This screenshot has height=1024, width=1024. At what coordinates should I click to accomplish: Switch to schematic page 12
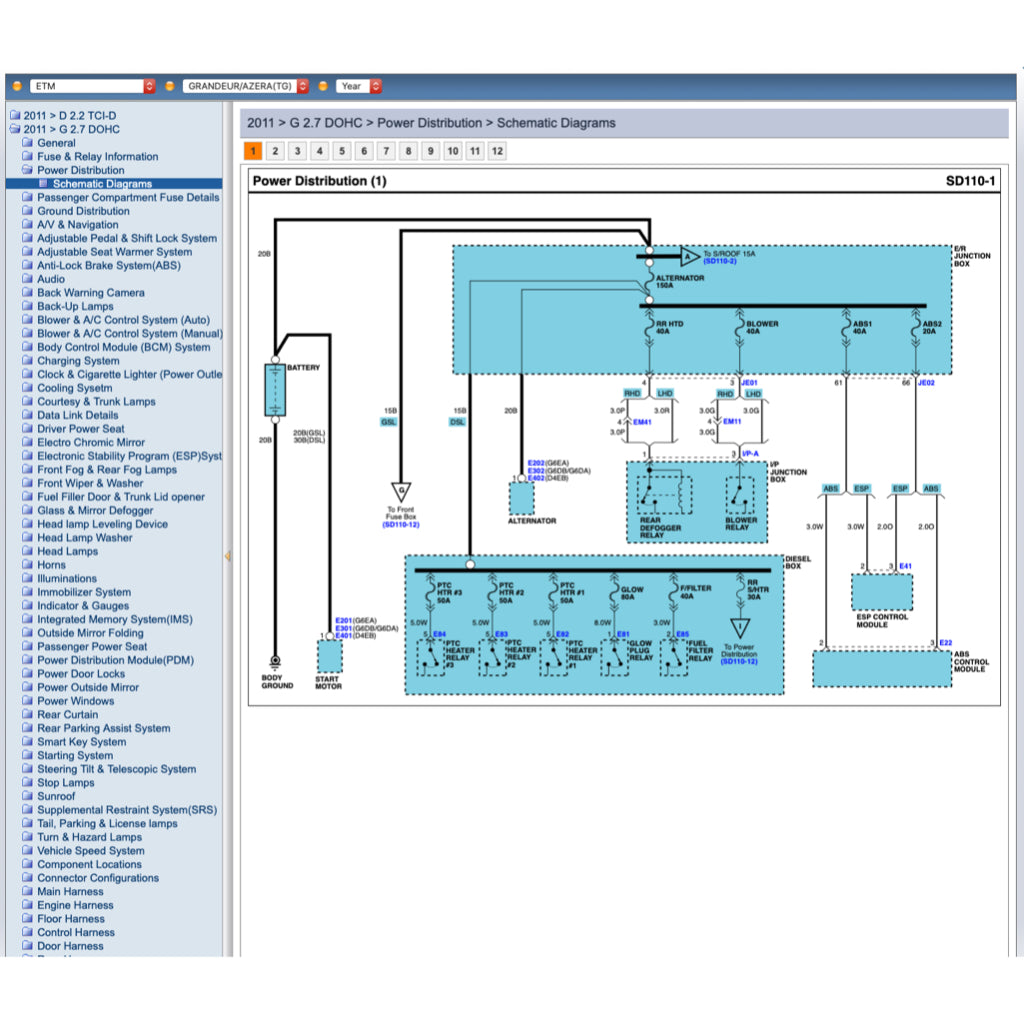point(496,151)
